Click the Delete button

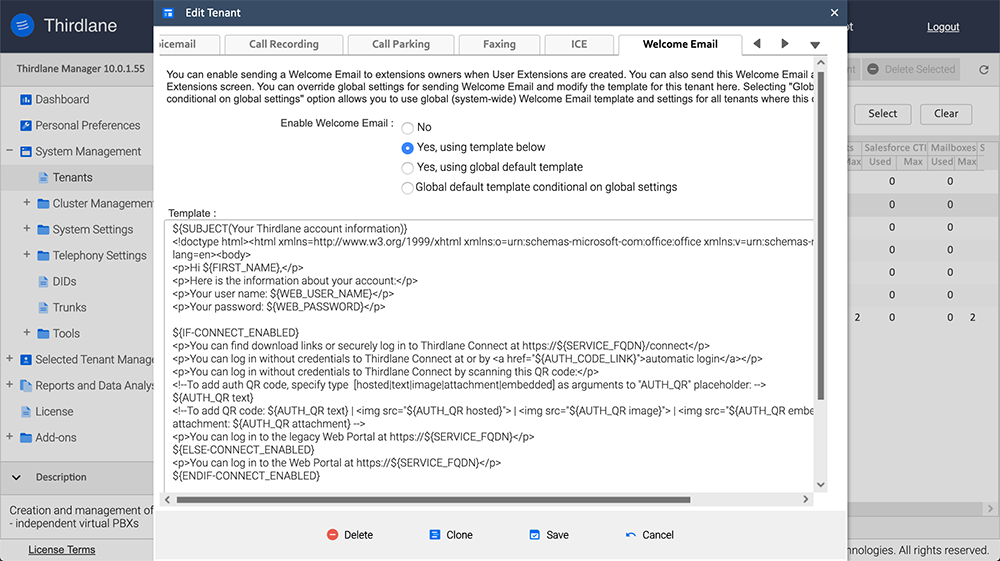click(x=349, y=535)
